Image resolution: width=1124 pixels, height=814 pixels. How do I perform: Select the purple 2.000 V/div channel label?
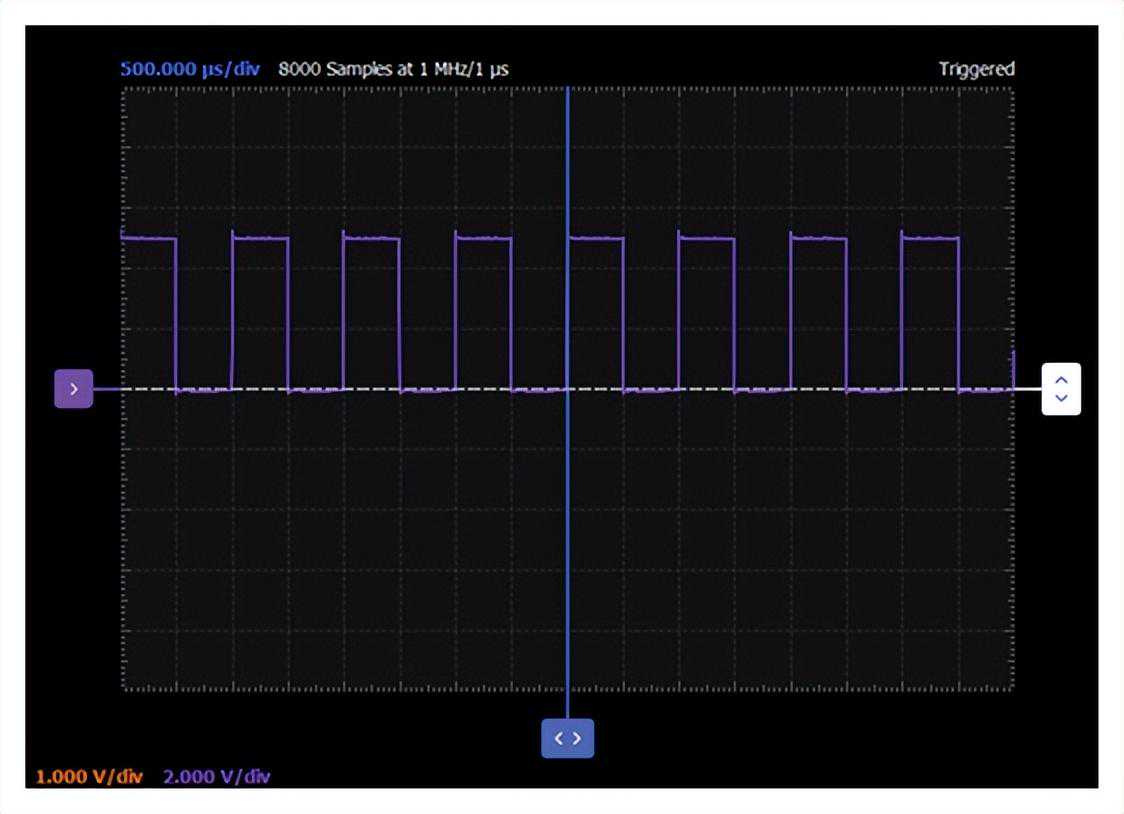[x=216, y=777]
